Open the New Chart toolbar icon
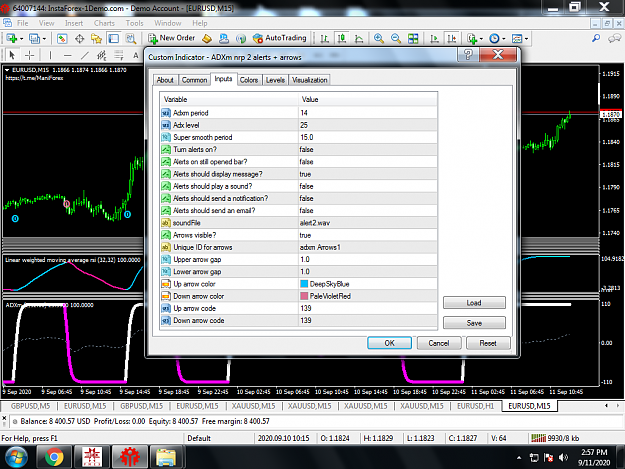This screenshot has width=625, height=469. [11, 39]
